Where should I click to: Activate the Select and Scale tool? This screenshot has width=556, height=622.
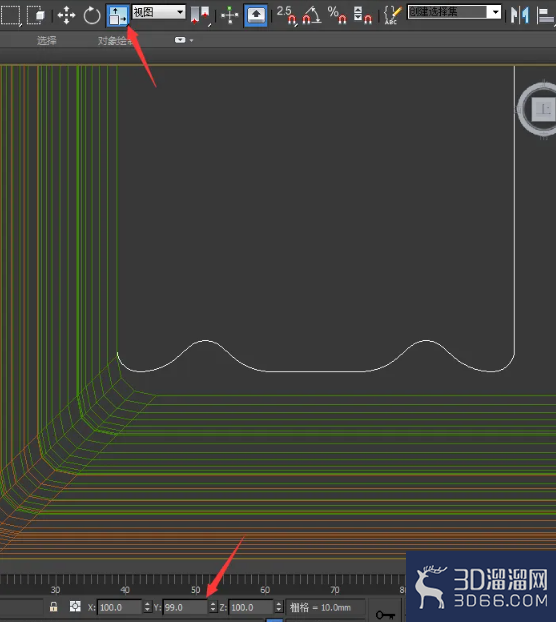(118, 15)
